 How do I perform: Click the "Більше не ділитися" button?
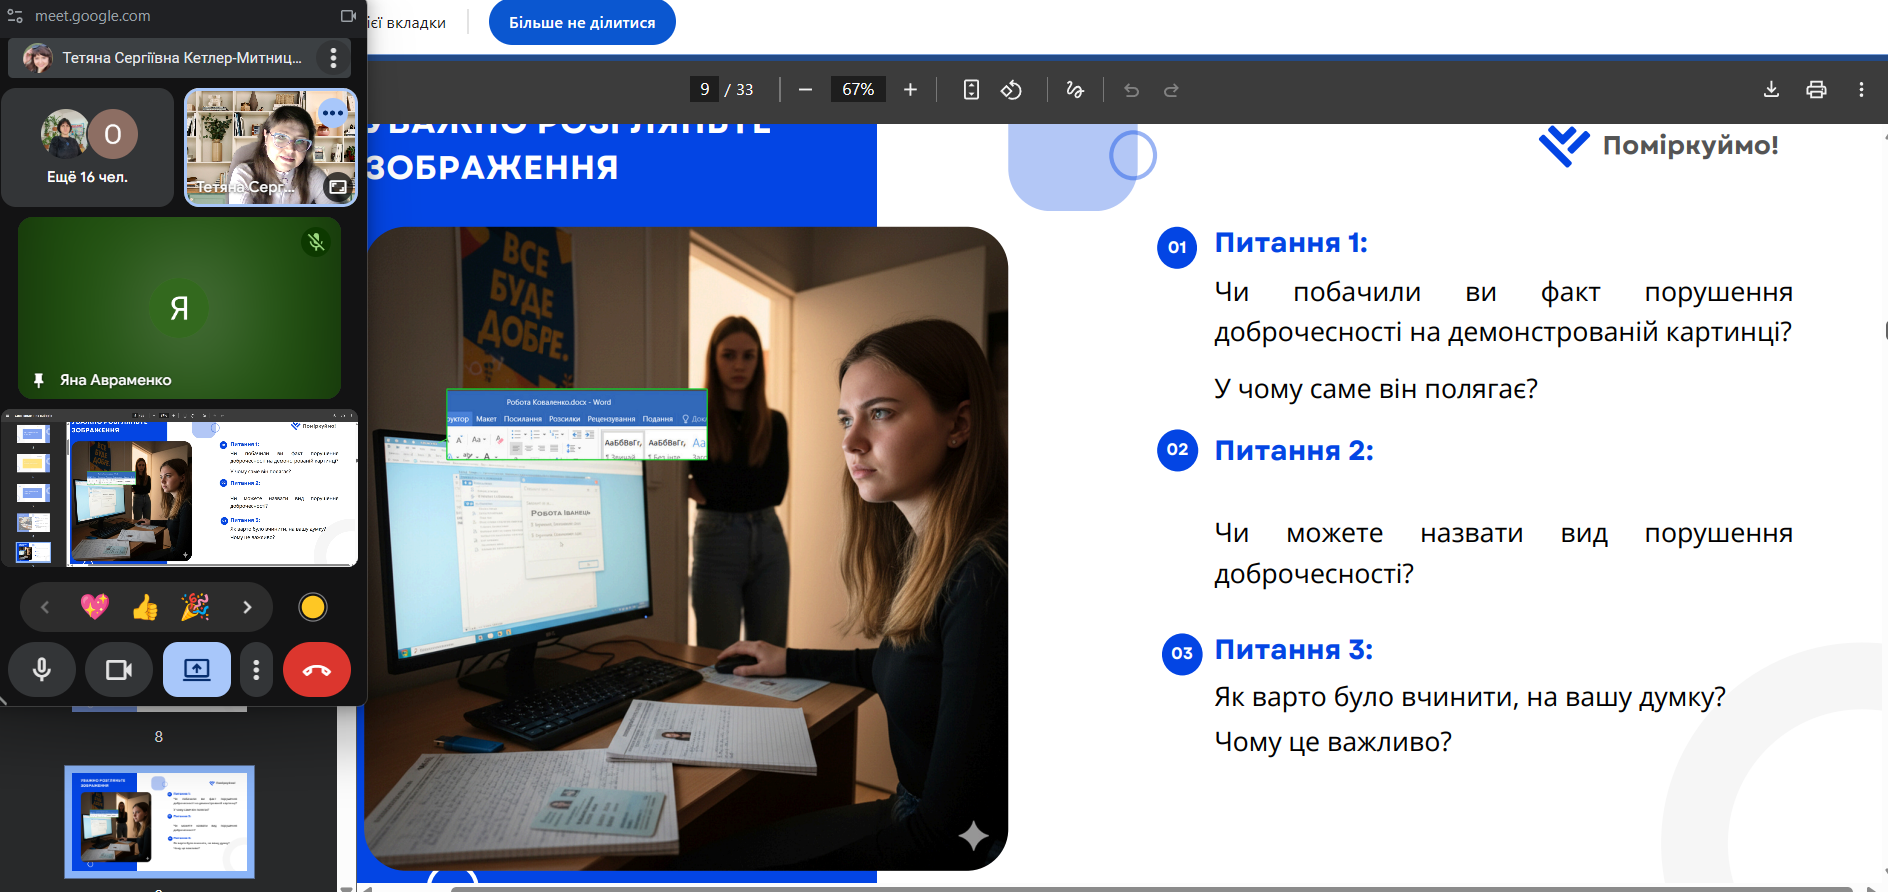point(582,23)
